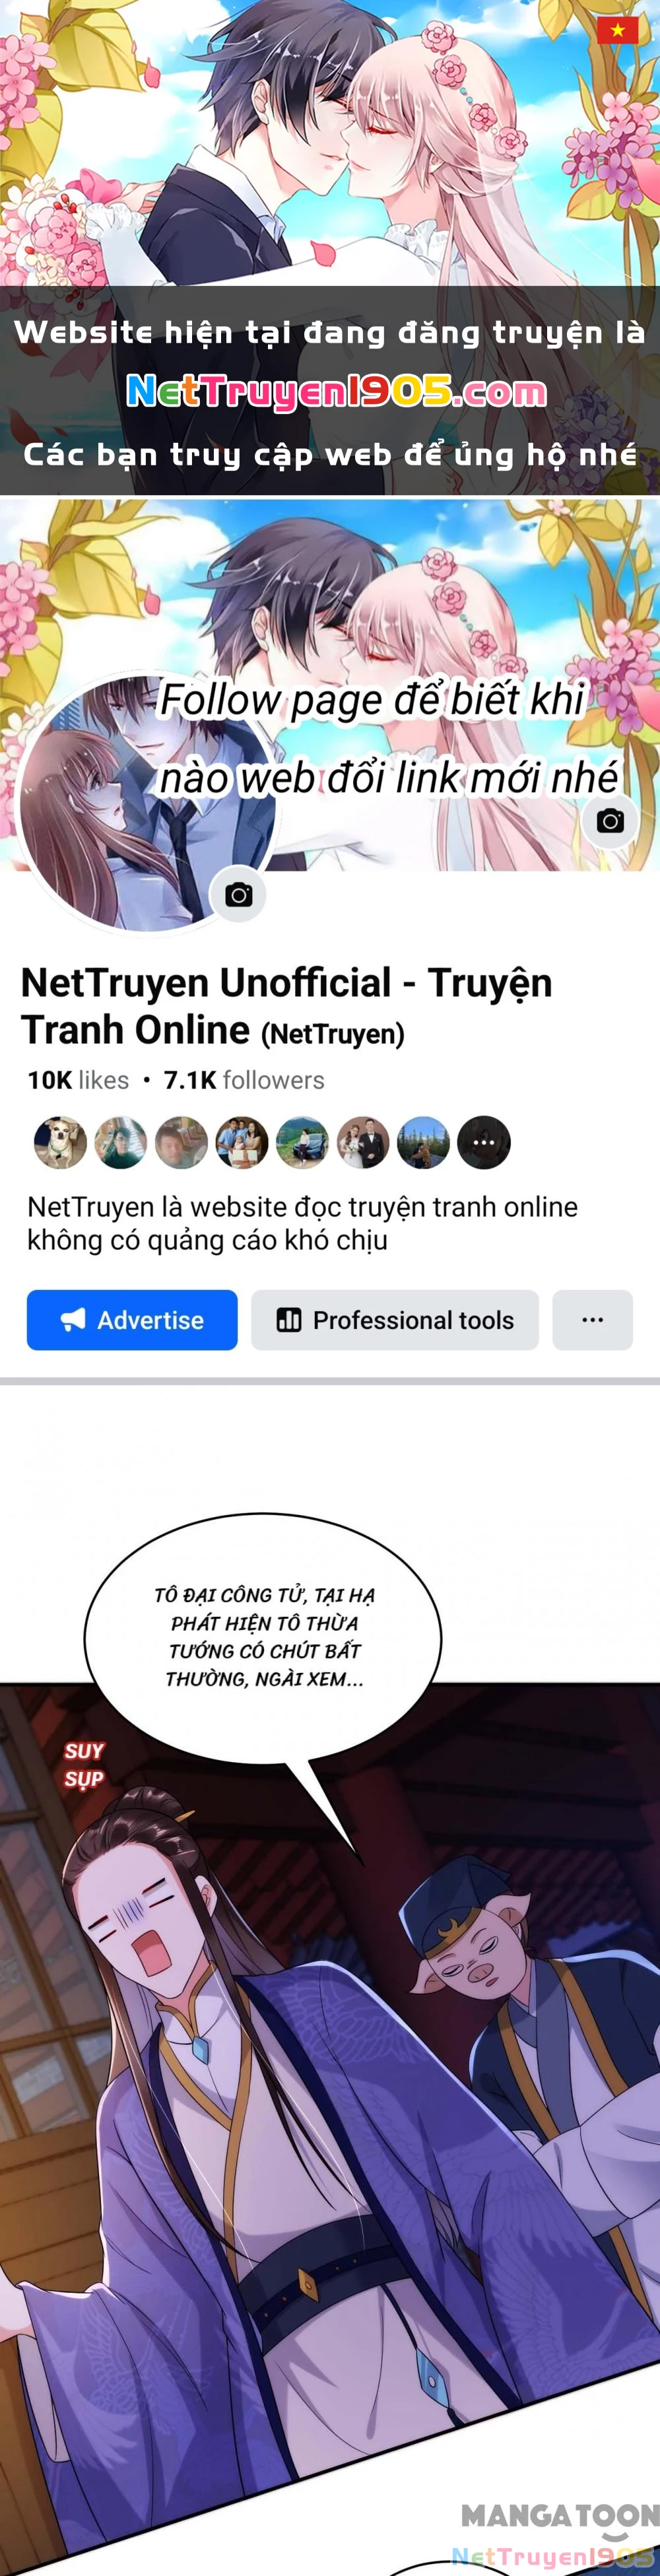Click the car photo follower avatar
Viewport: 660px width, 2576px height.
click(302, 1142)
